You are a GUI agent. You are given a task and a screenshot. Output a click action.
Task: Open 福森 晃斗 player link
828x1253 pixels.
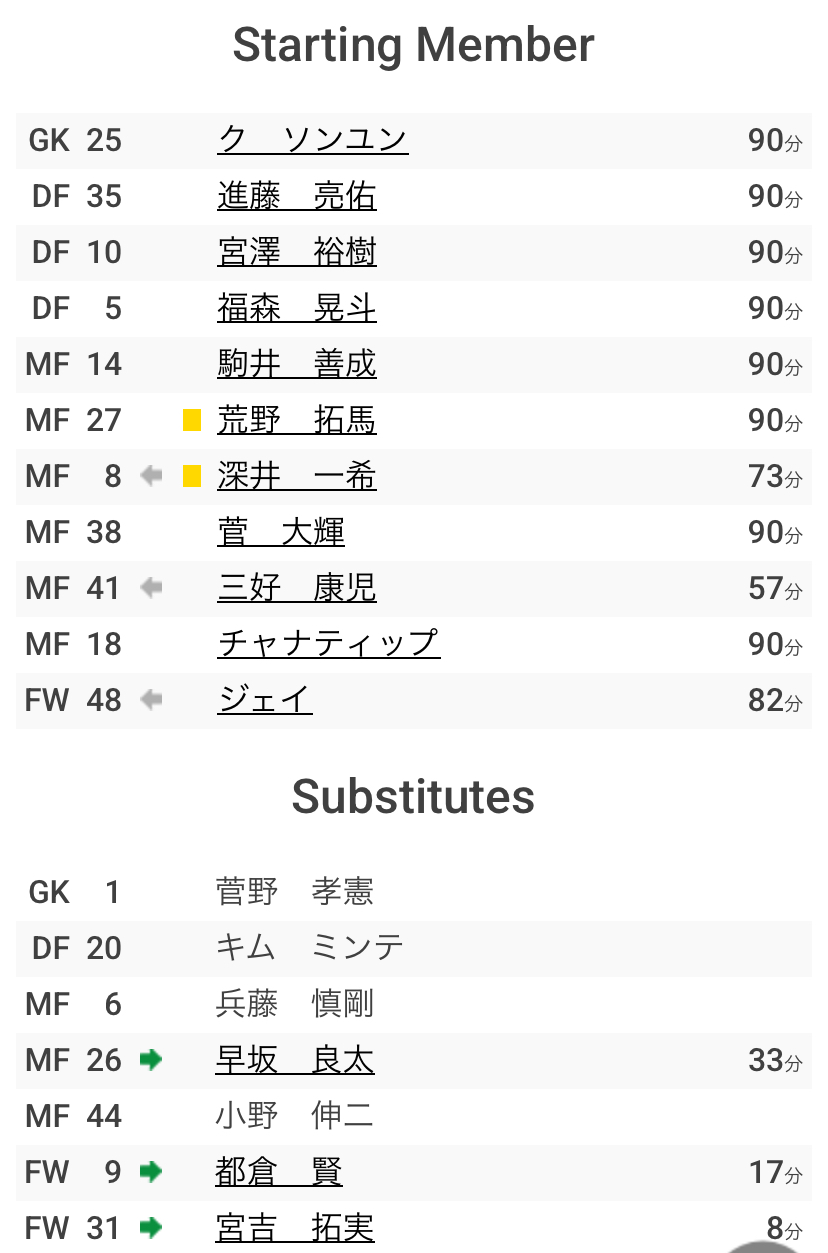(x=296, y=308)
